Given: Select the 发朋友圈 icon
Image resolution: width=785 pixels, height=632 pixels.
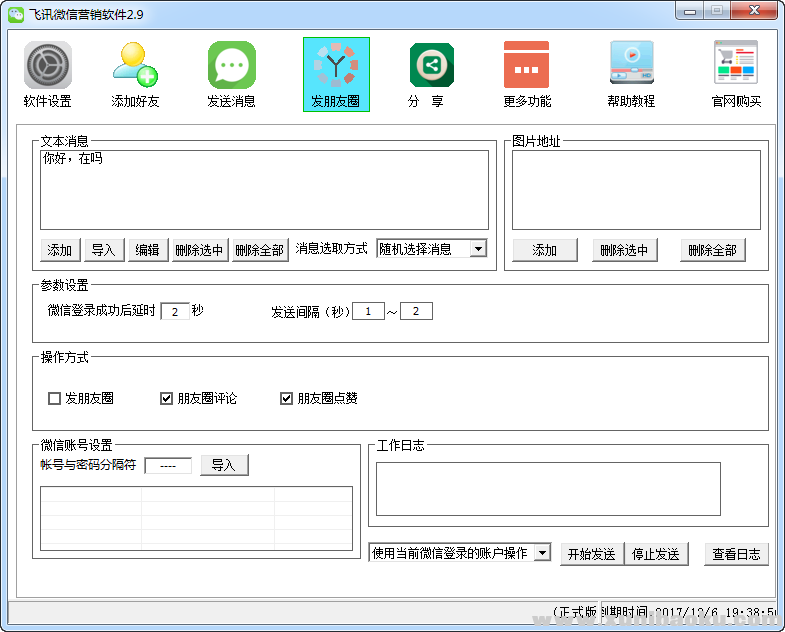Looking at the screenshot, I should coord(336,66).
